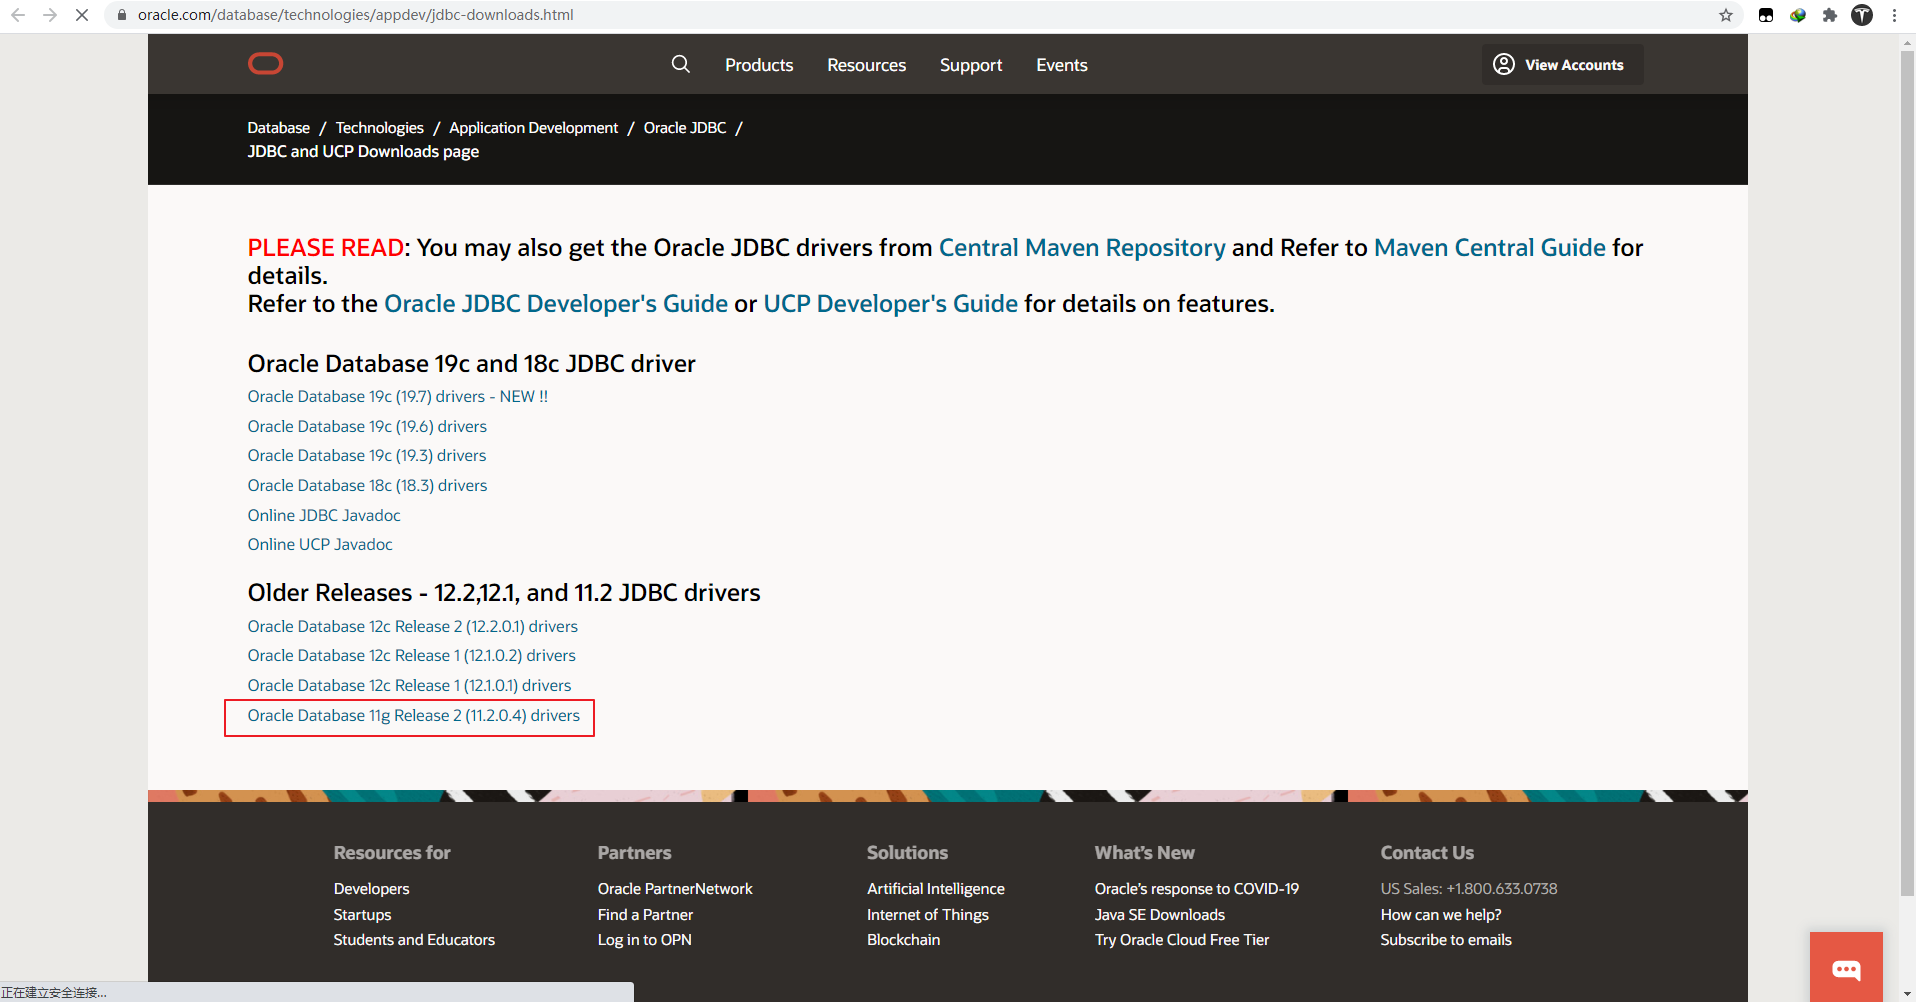
Task: Open Online JDBC Javadoc link
Action: [324, 515]
